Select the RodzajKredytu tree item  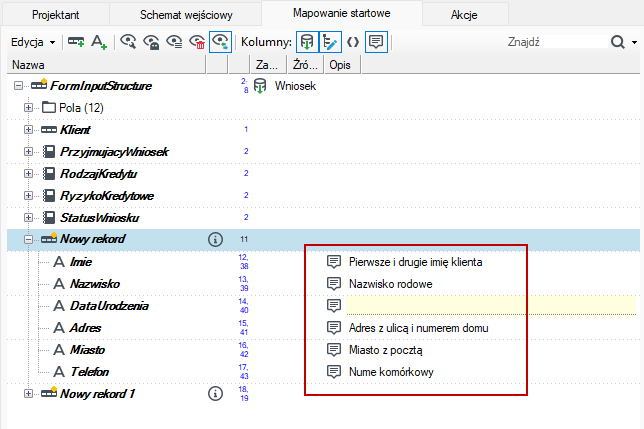(x=99, y=174)
